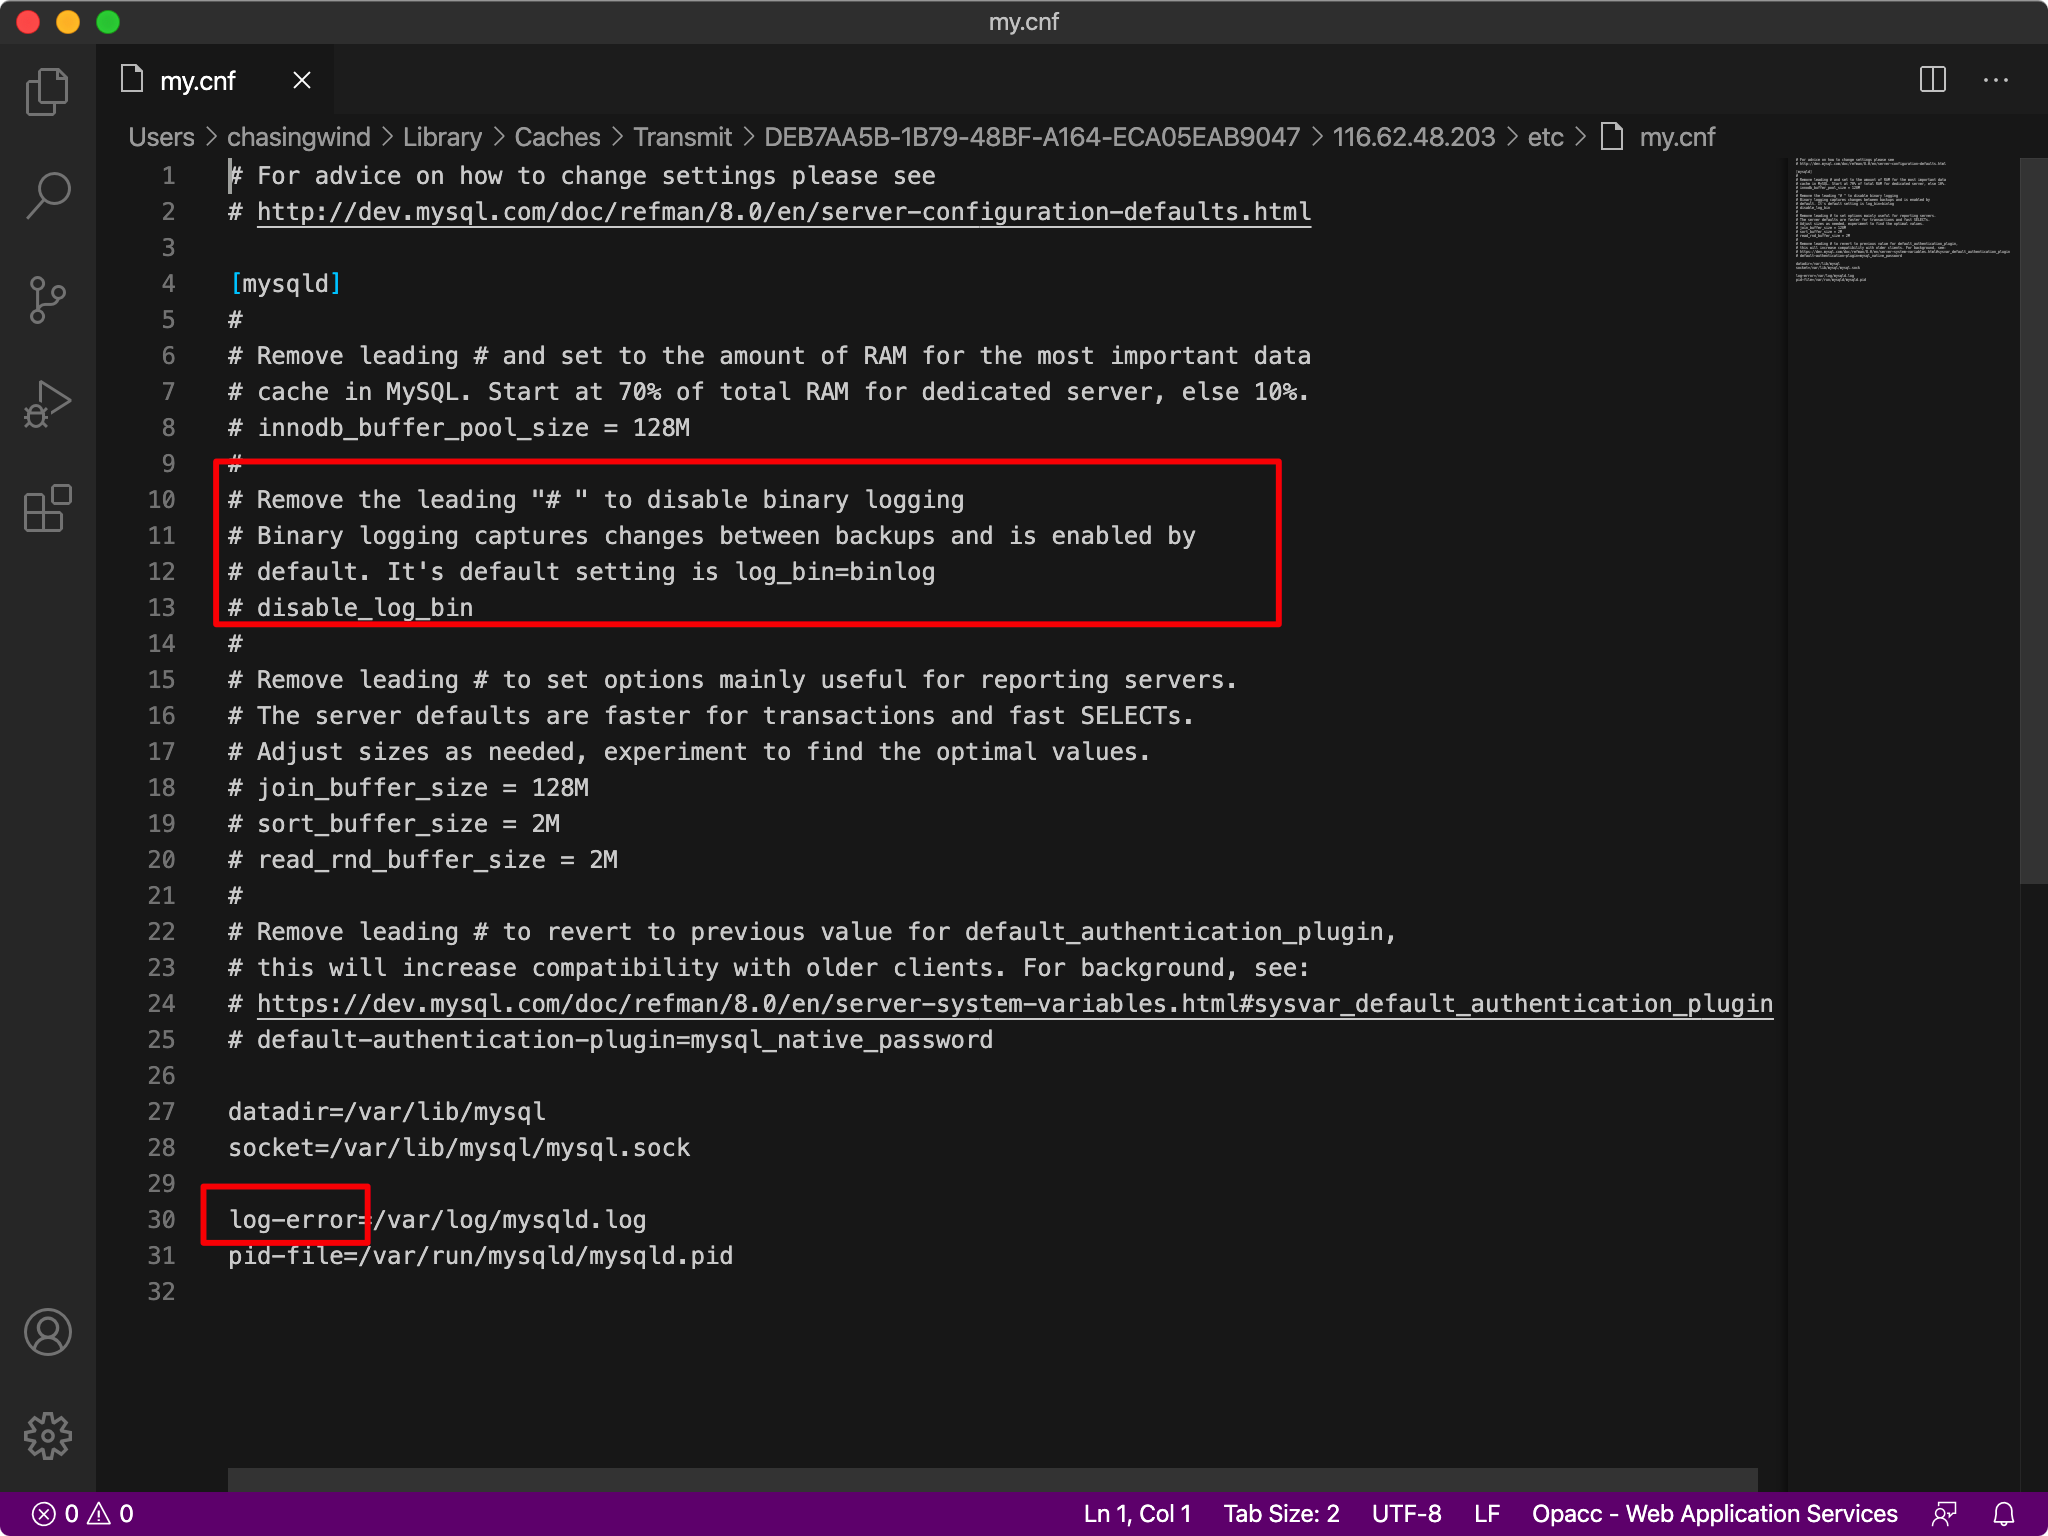Open the Source Control view icon
The width and height of the screenshot is (2048, 1536).
click(47, 300)
